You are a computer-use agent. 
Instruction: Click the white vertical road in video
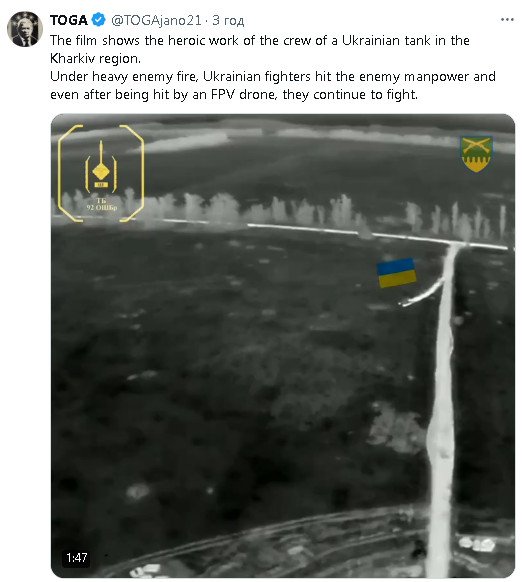pos(442,408)
